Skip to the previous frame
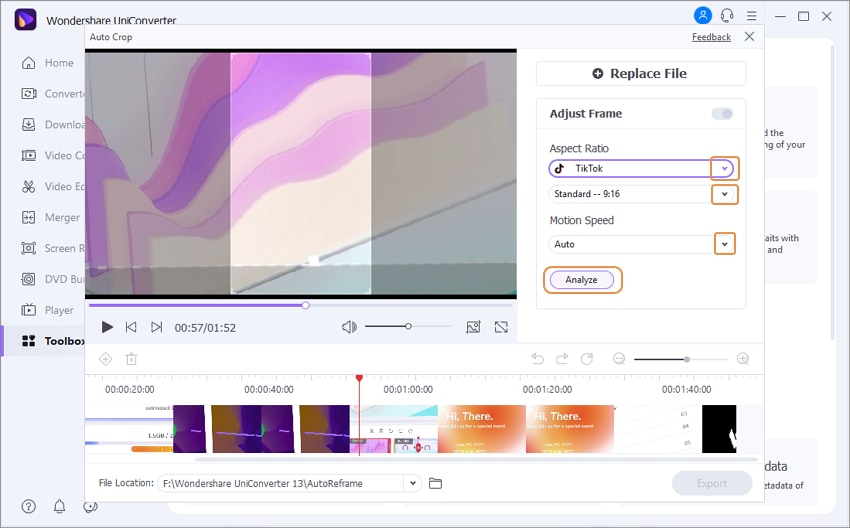850x528 pixels. tap(131, 327)
